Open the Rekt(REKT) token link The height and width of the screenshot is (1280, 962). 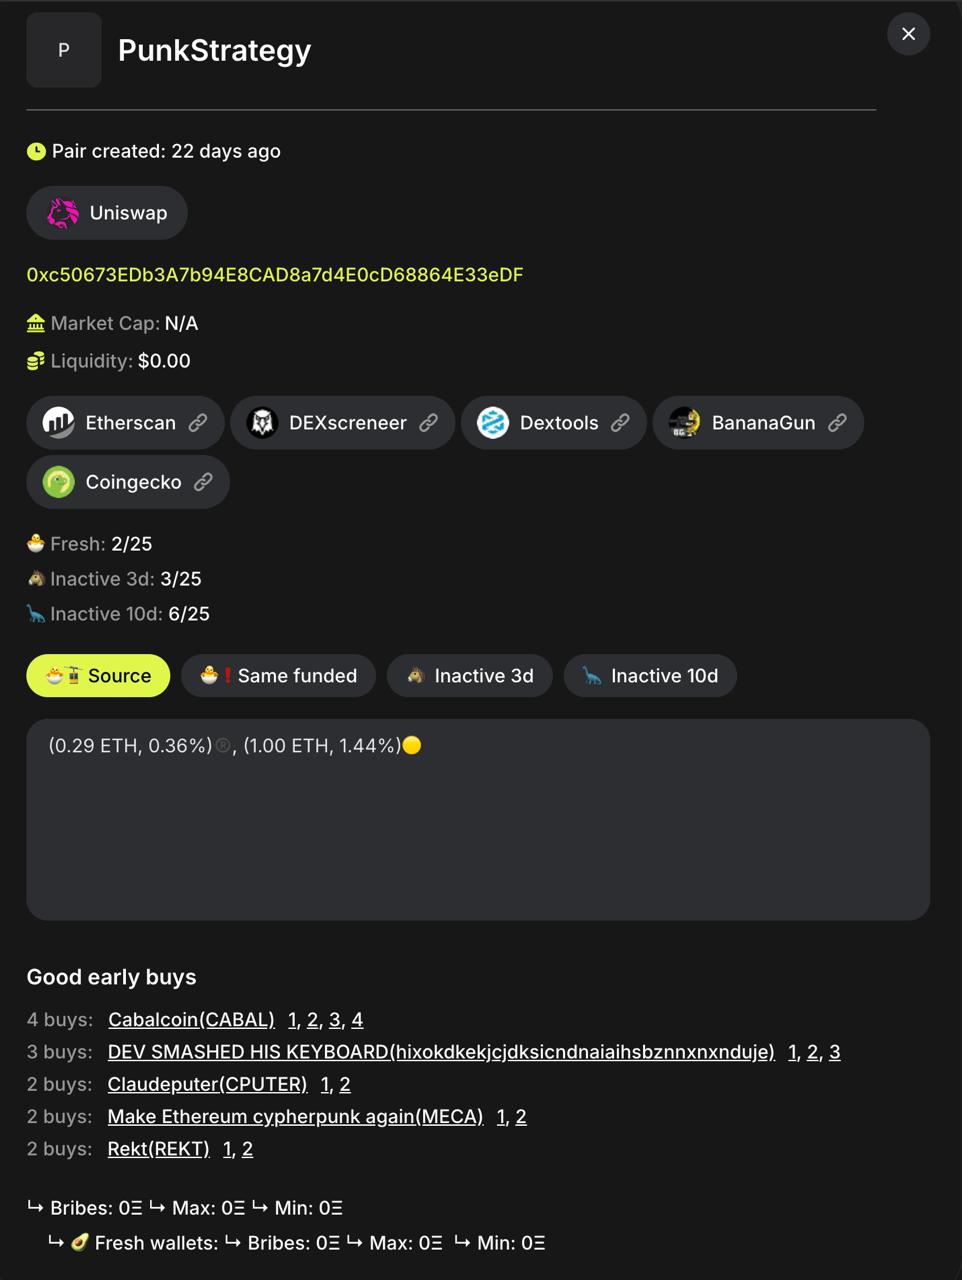pos(158,1149)
